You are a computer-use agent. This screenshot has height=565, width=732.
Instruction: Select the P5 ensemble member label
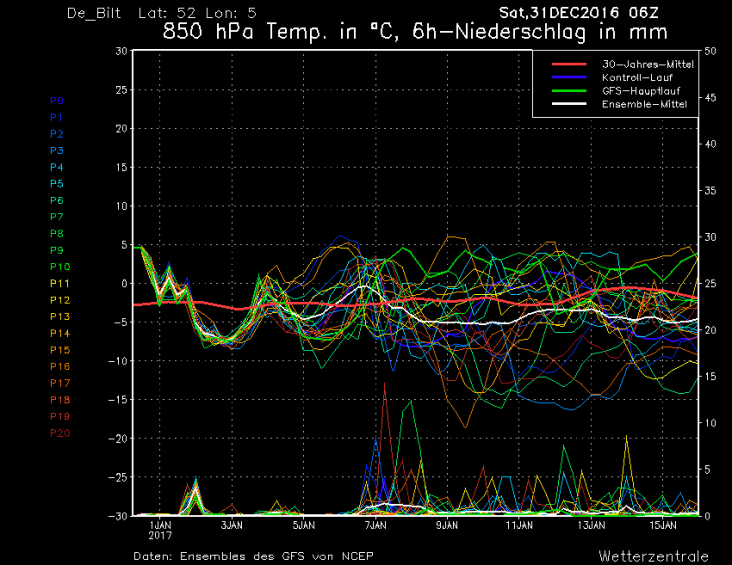pyautogui.click(x=57, y=184)
